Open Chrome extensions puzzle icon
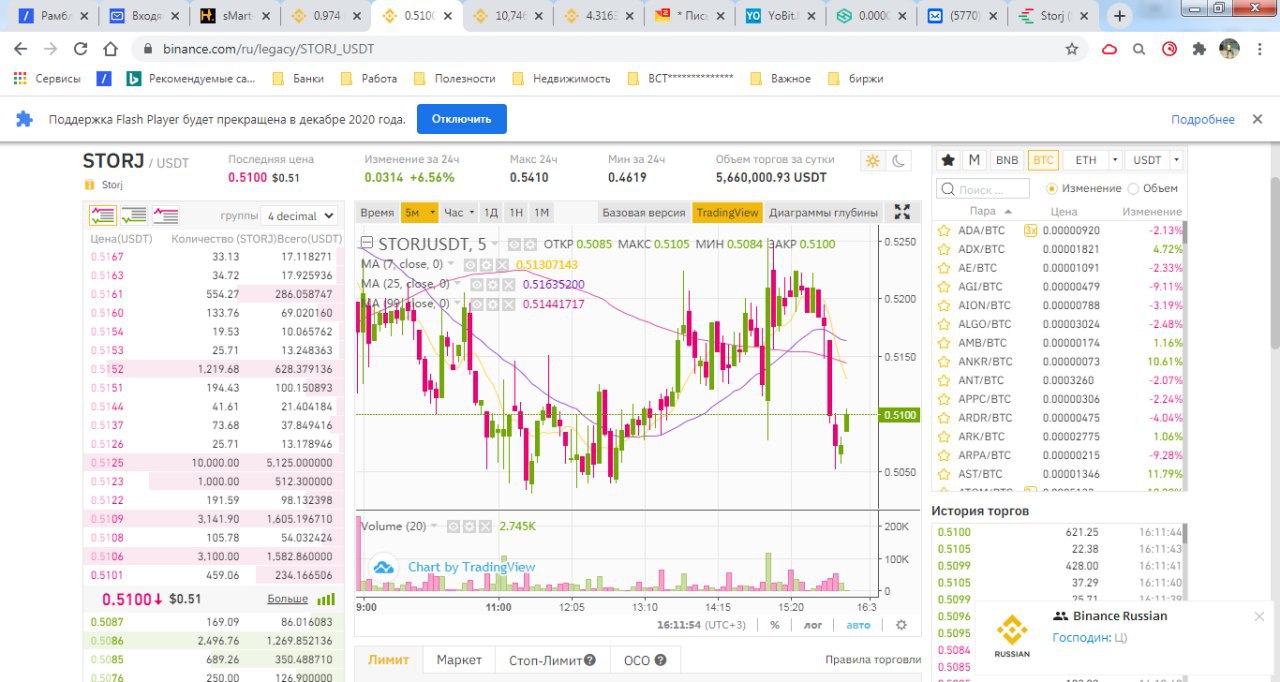Image resolution: width=1280 pixels, height=682 pixels. point(1199,48)
